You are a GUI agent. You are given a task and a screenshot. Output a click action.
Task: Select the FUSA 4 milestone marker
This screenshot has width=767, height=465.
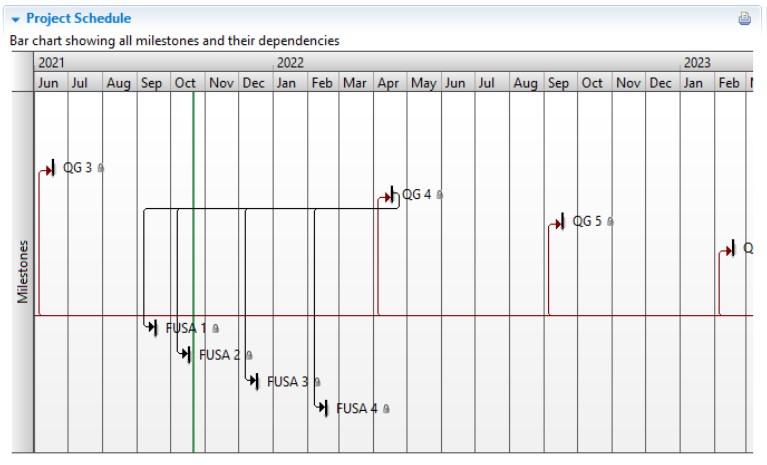326,408
